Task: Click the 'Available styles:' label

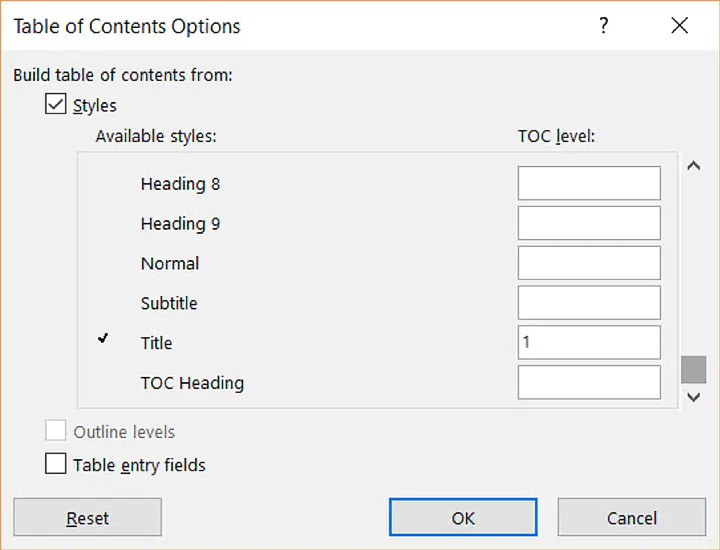Action: click(x=156, y=136)
